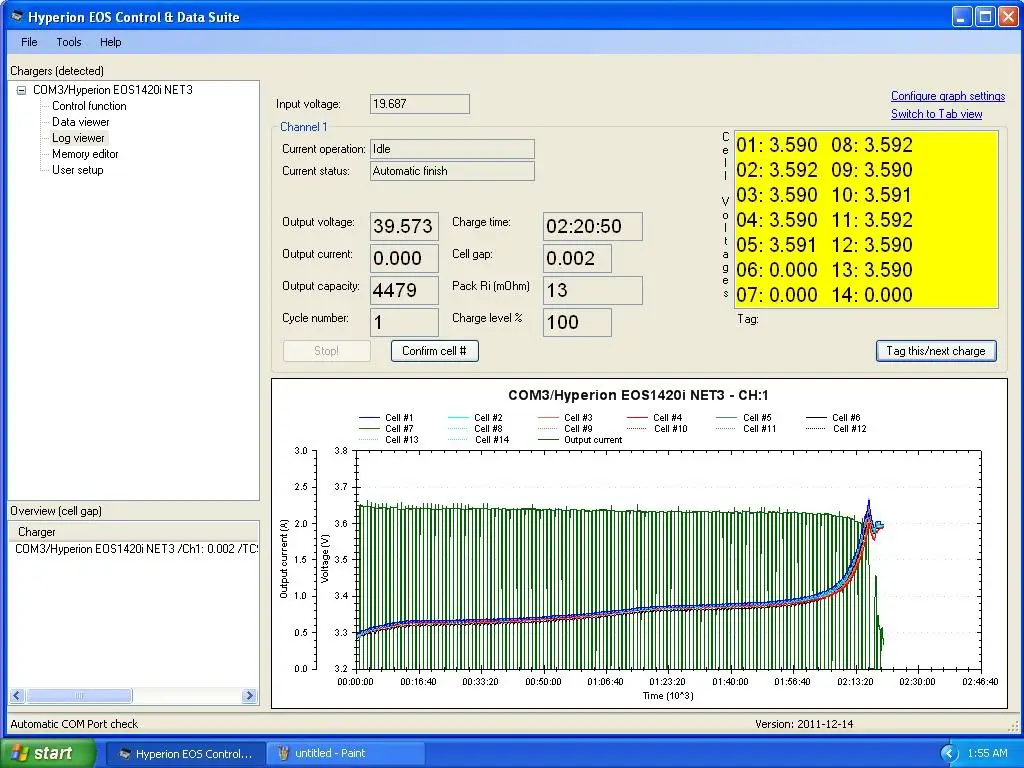Click the Hyperion app icon in title bar
Viewport: 1024px width, 768px height.
point(18,16)
